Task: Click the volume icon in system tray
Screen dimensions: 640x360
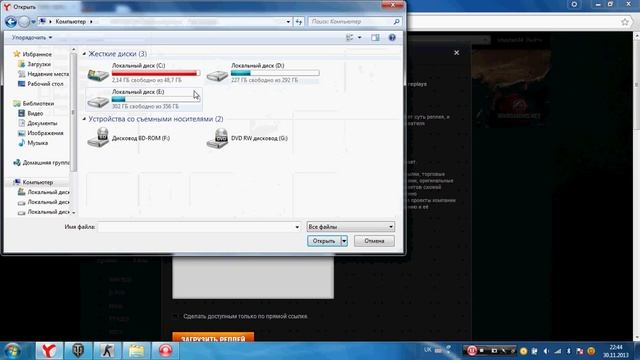Action: pyautogui.click(x=546, y=351)
